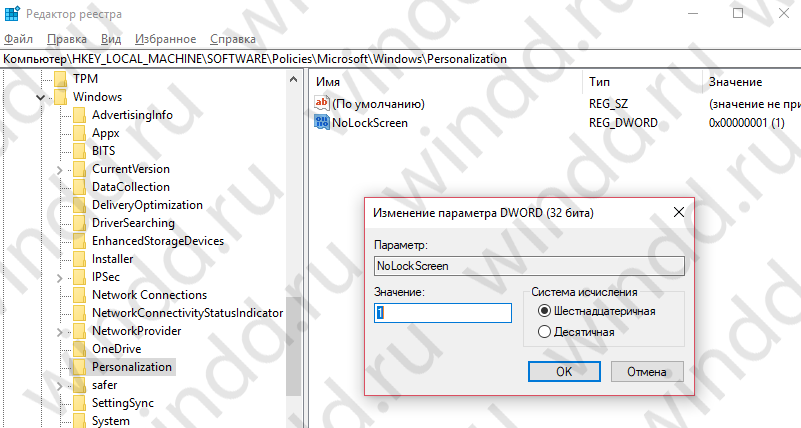
Task: Select the NoLockScreen value name
Action: click(x=370, y=123)
